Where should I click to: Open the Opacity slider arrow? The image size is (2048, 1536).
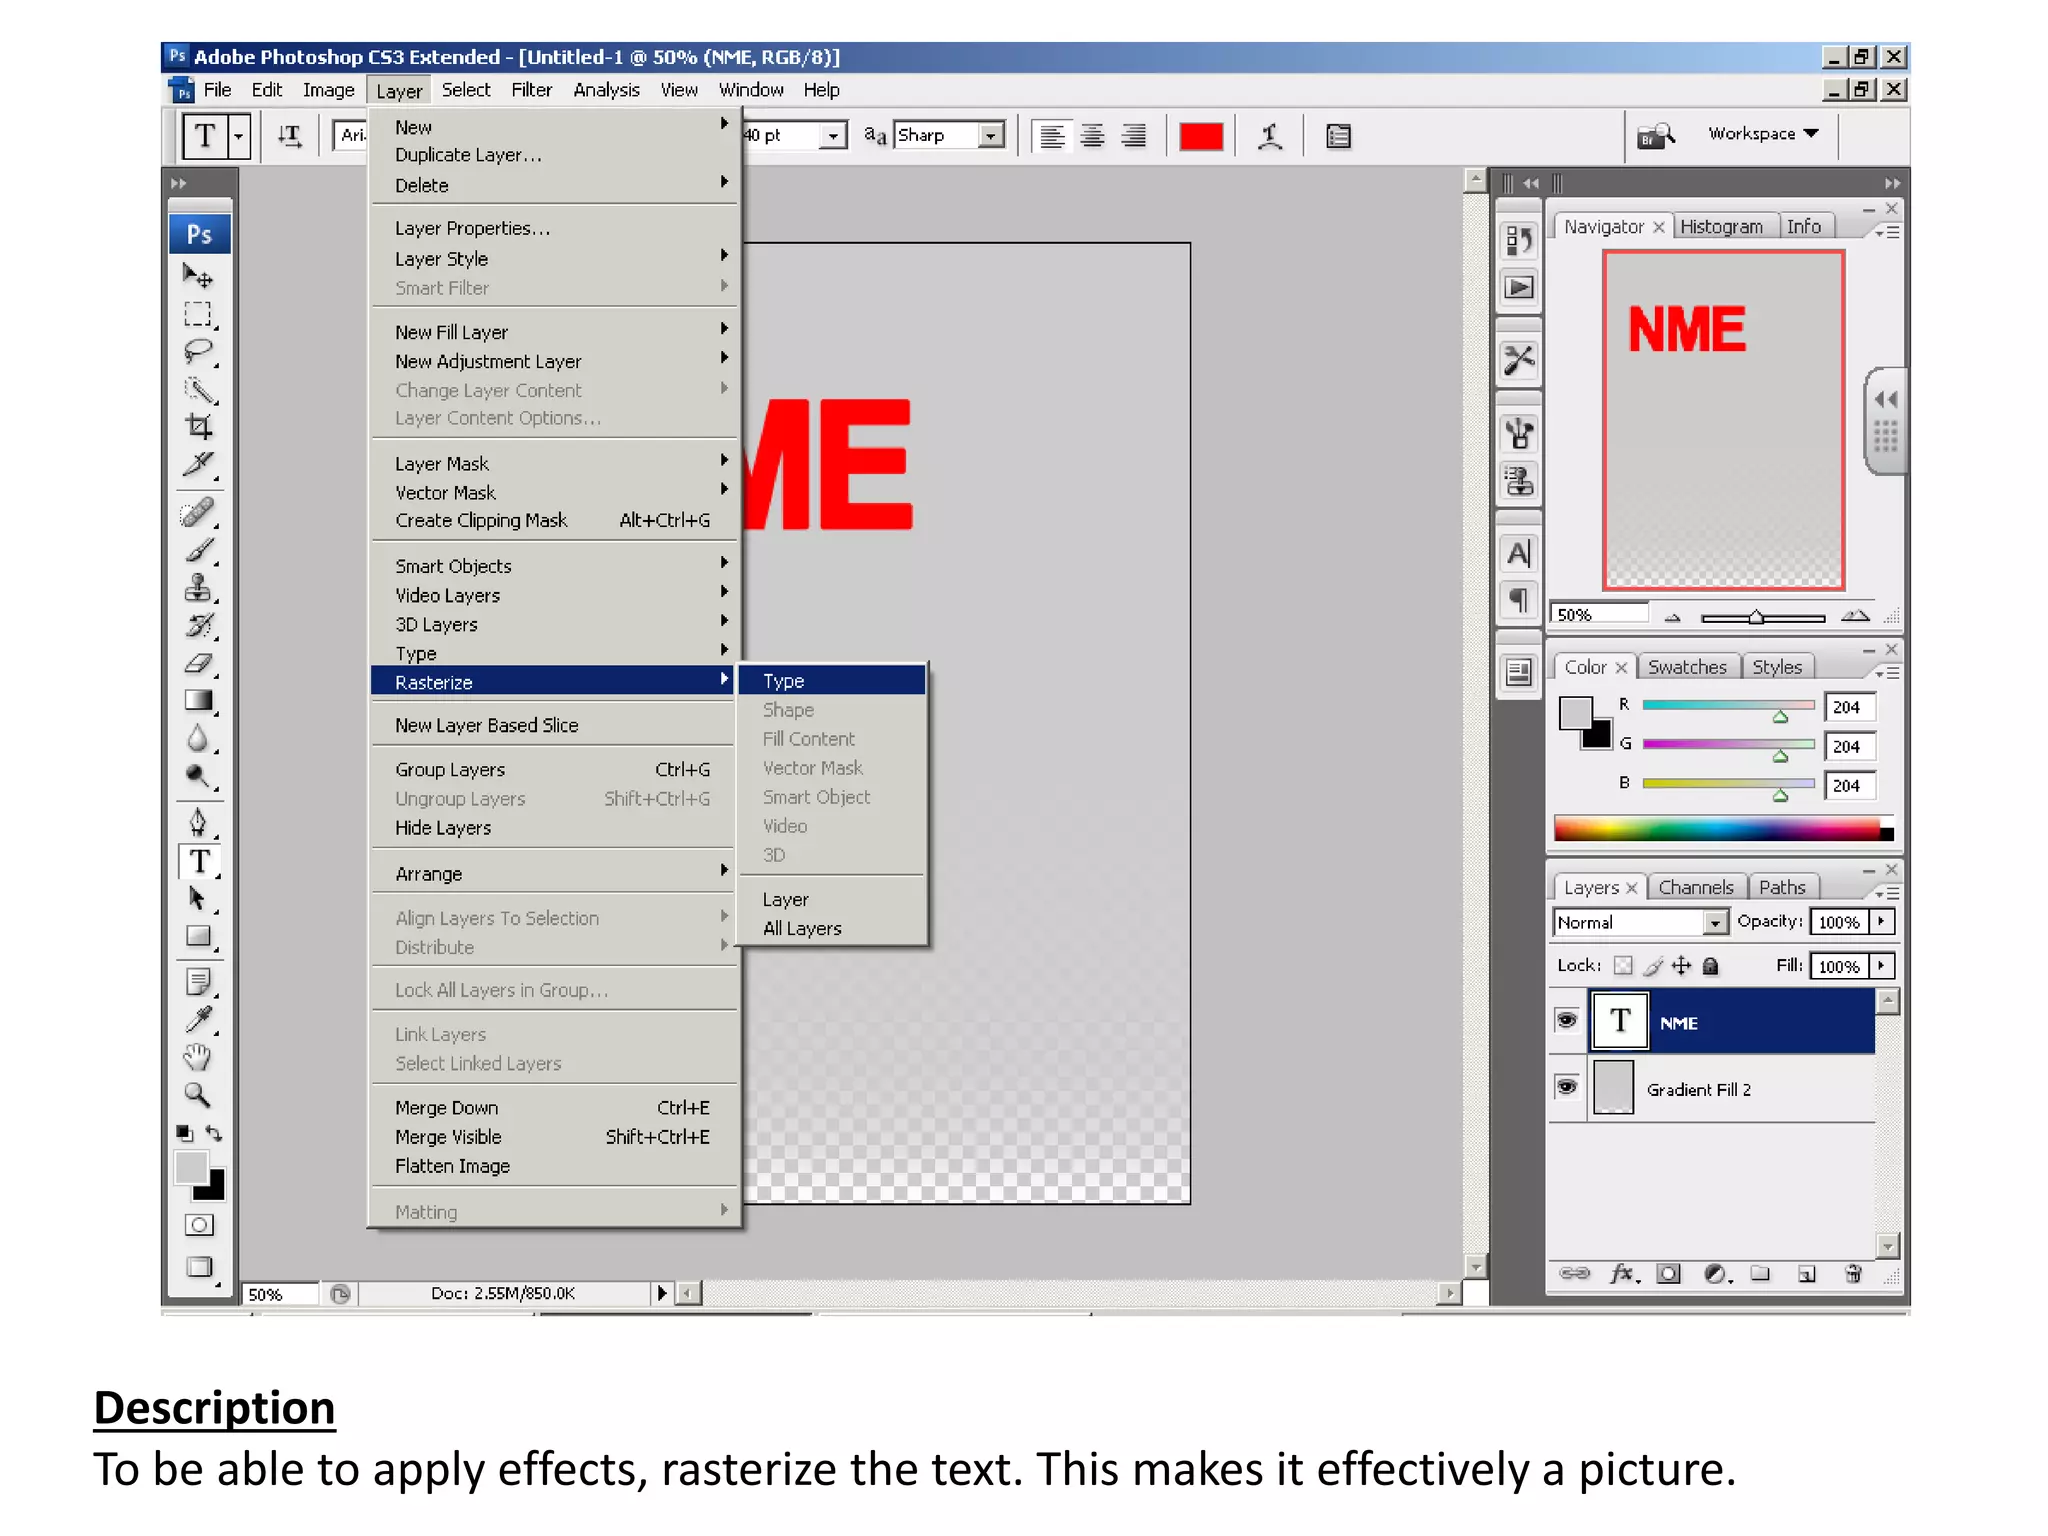1881,921
